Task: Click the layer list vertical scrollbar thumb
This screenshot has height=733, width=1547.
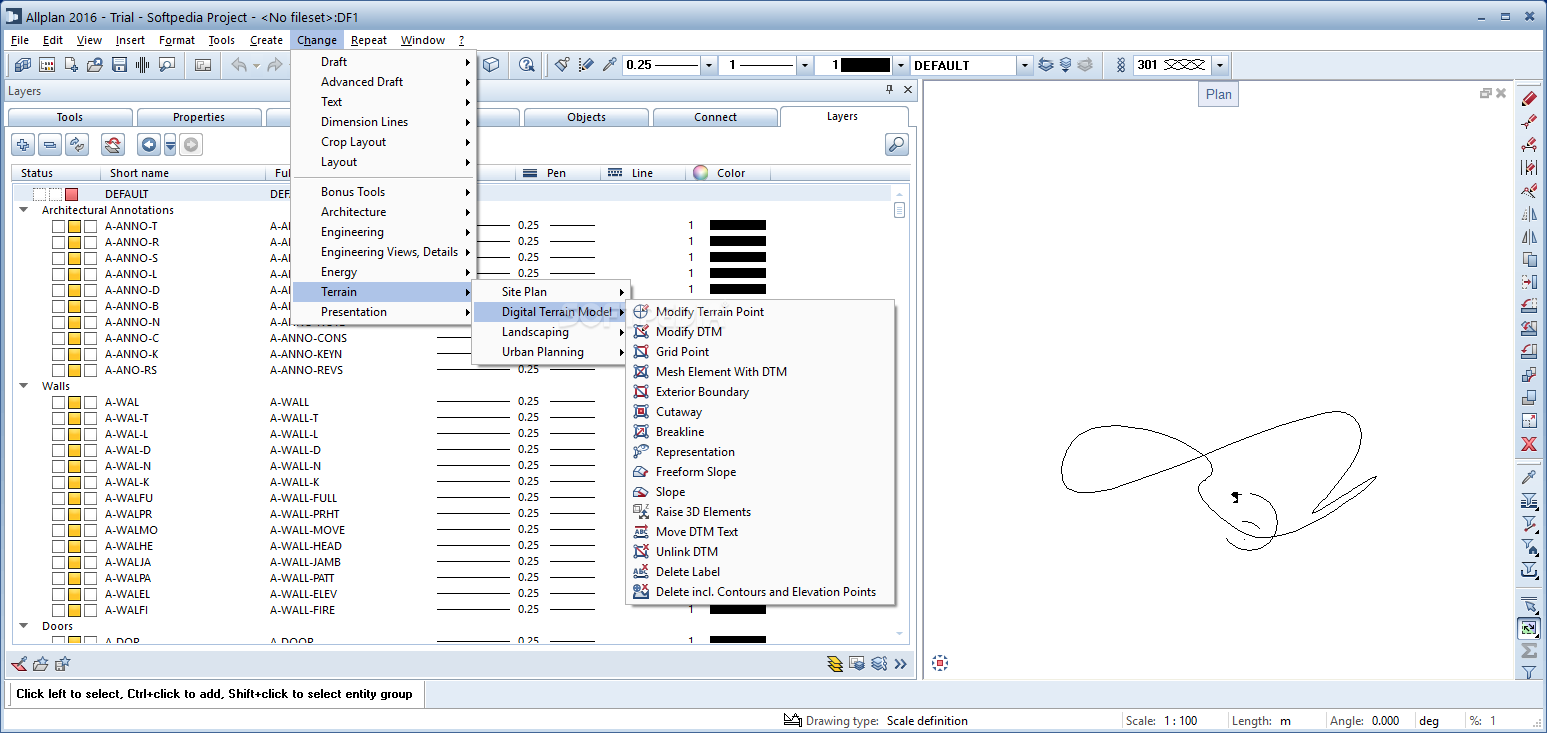Action: 900,210
